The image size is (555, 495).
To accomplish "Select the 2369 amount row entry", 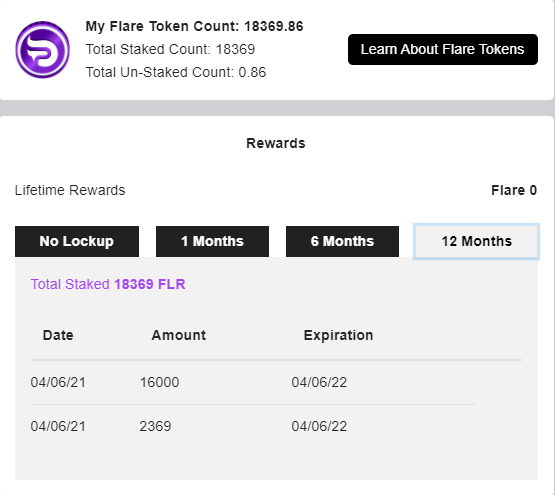I will 155,426.
